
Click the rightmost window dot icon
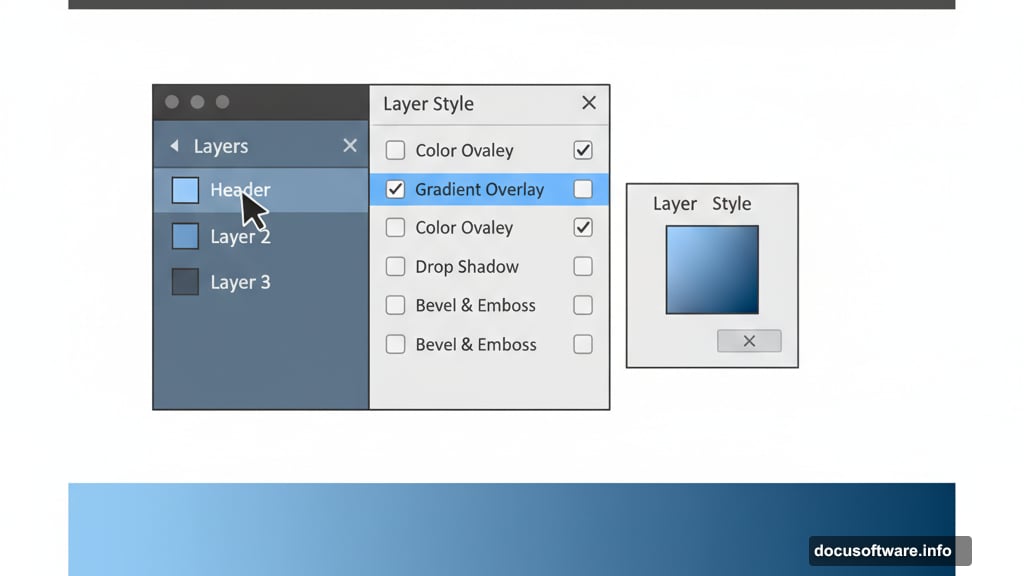222,101
